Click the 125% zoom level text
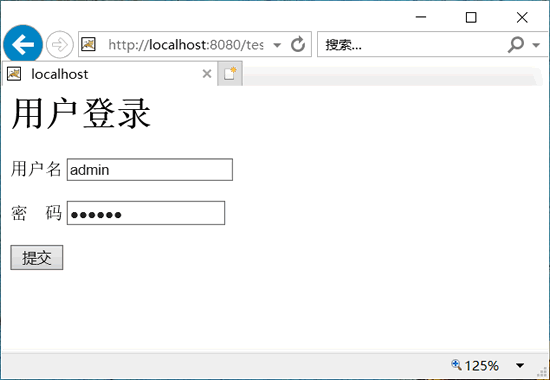Image resolution: width=550 pixels, height=380 pixels. pos(481,366)
